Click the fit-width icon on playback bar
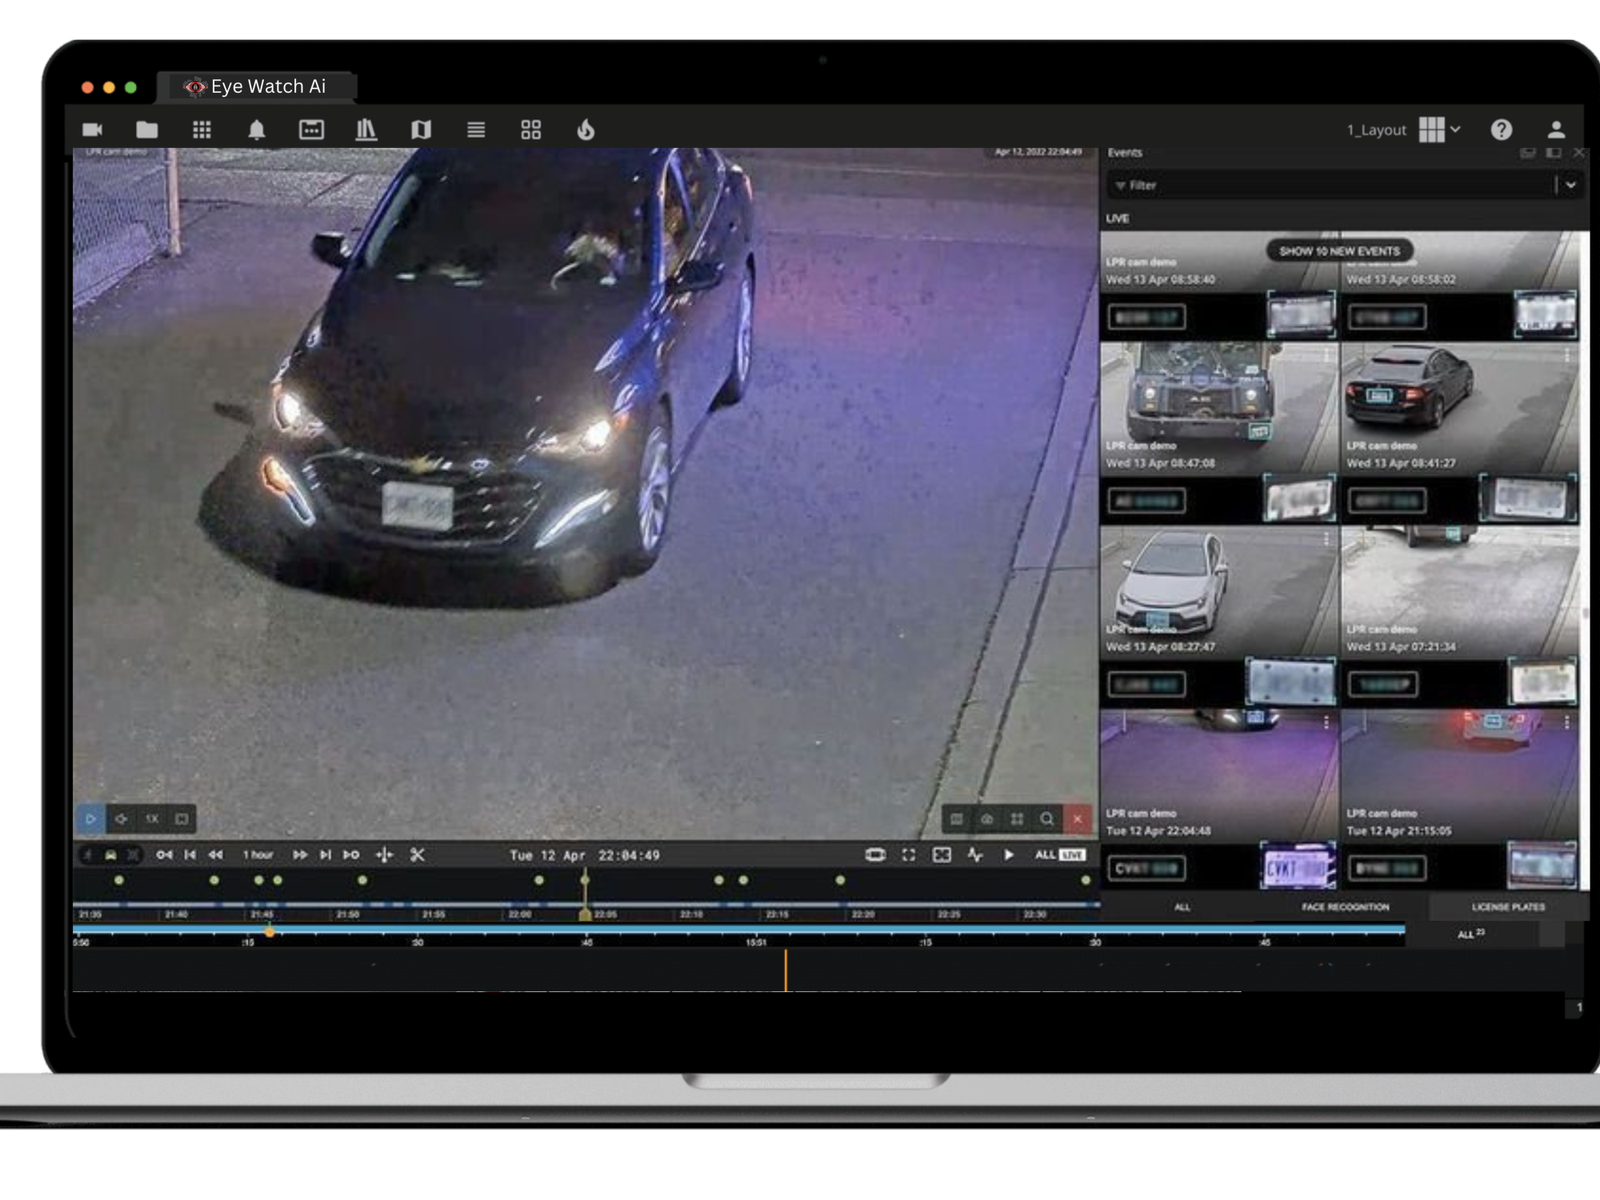 coord(875,855)
